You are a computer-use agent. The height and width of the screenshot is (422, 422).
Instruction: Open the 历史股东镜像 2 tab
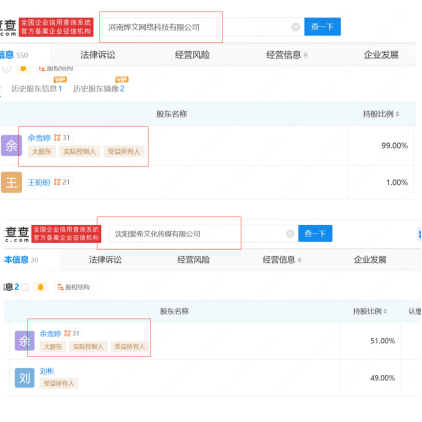click(99, 88)
